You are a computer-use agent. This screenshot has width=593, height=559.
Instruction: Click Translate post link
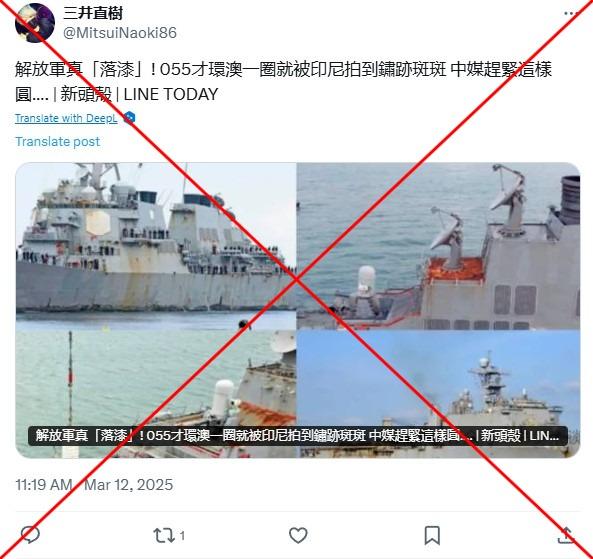click(57, 141)
